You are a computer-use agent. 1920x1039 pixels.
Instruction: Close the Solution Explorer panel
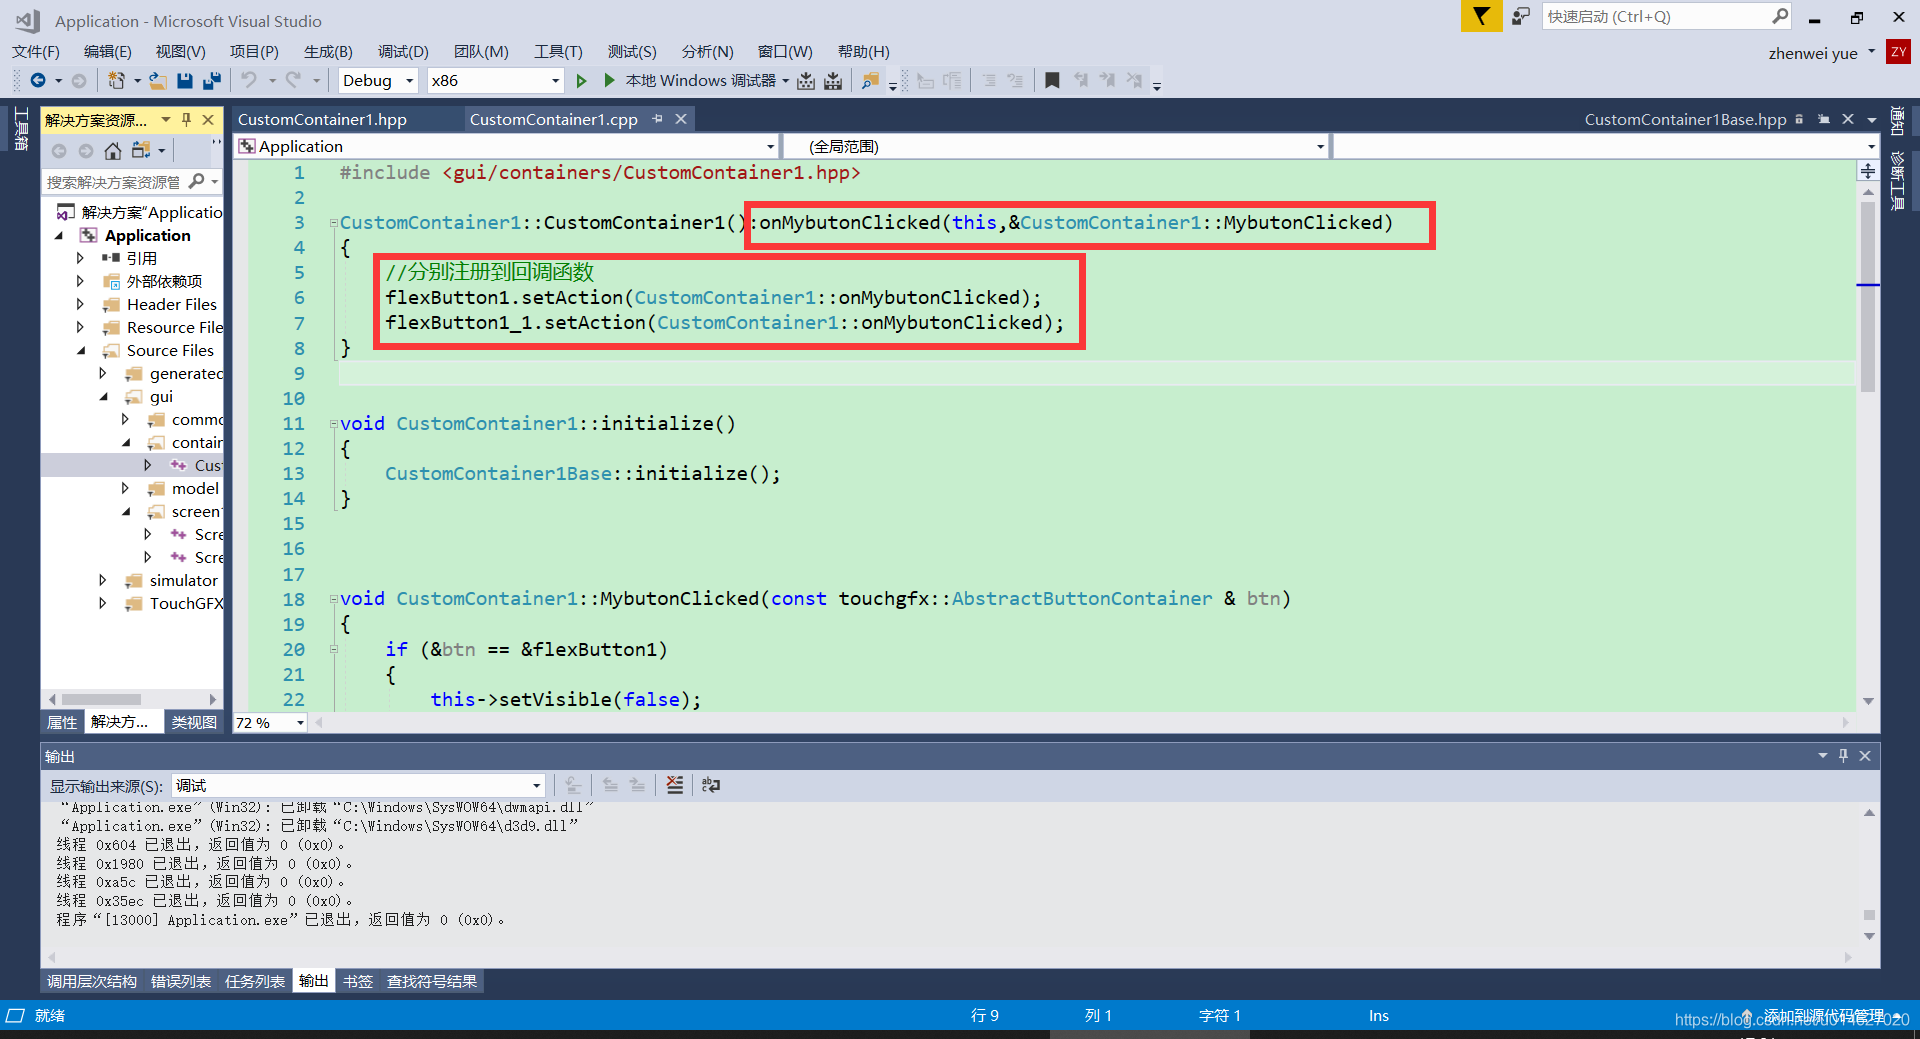click(x=208, y=120)
